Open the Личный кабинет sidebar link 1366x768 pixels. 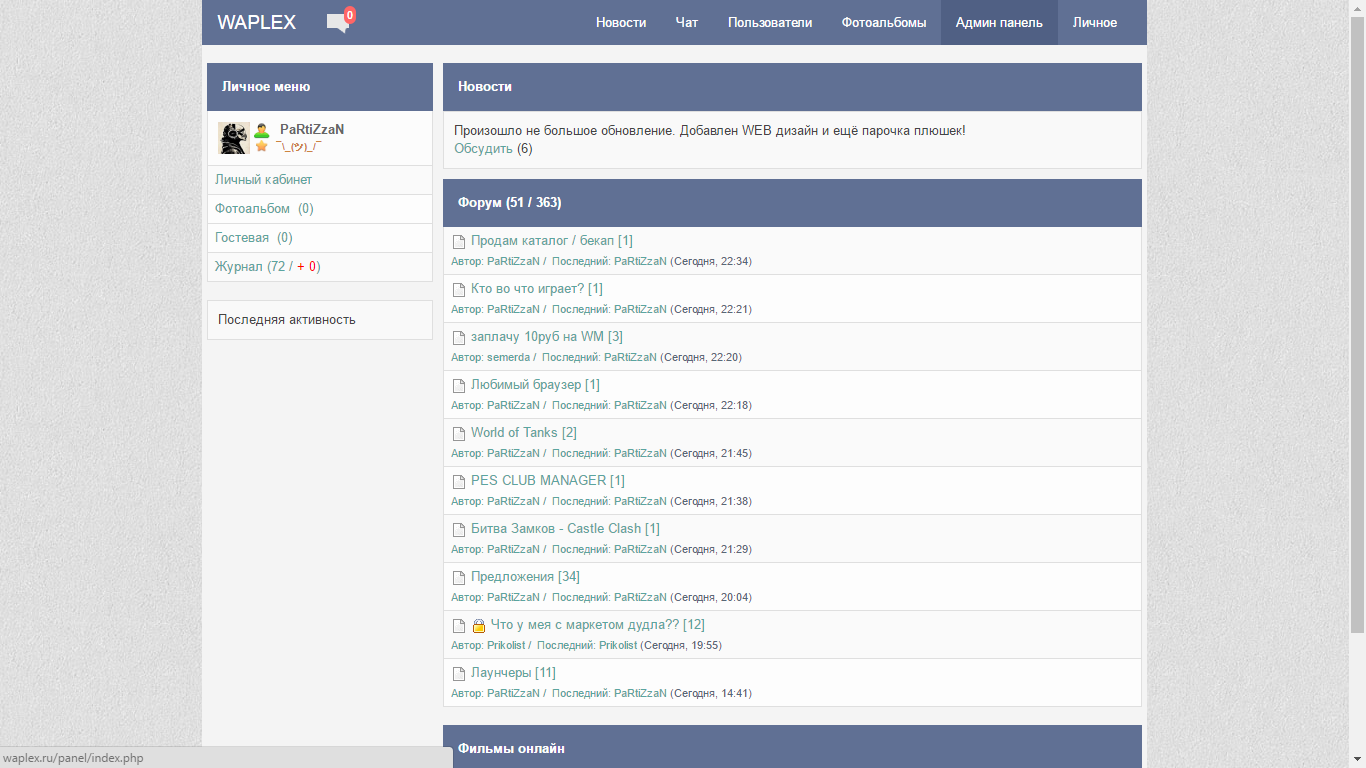263,180
